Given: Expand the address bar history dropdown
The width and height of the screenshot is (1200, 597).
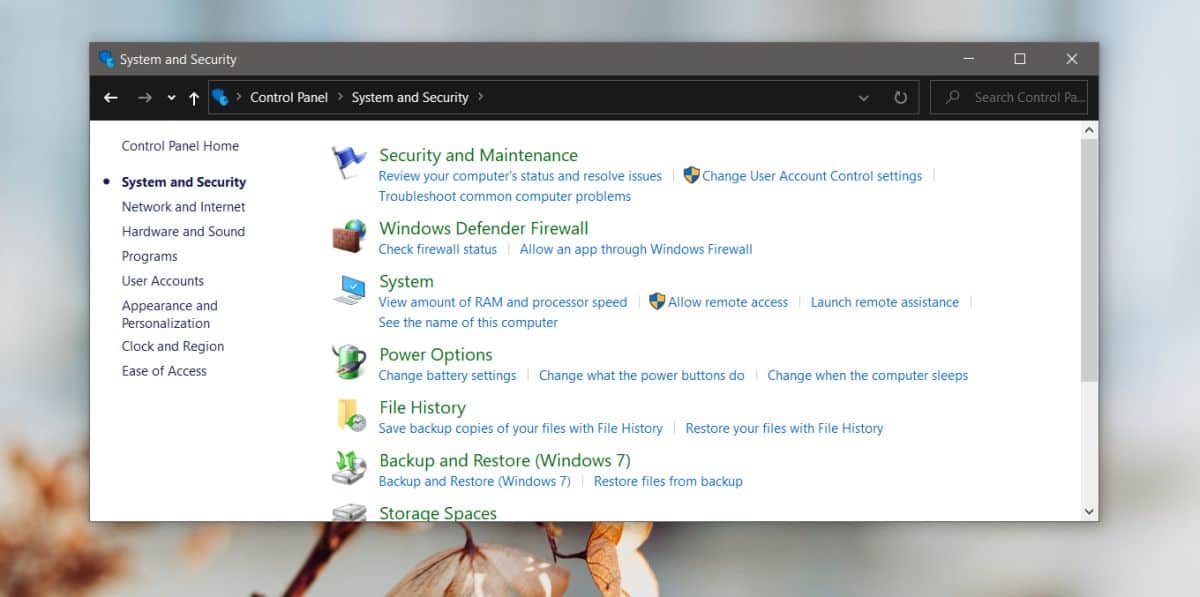Looking at the screenshot, I should [864, 98].
